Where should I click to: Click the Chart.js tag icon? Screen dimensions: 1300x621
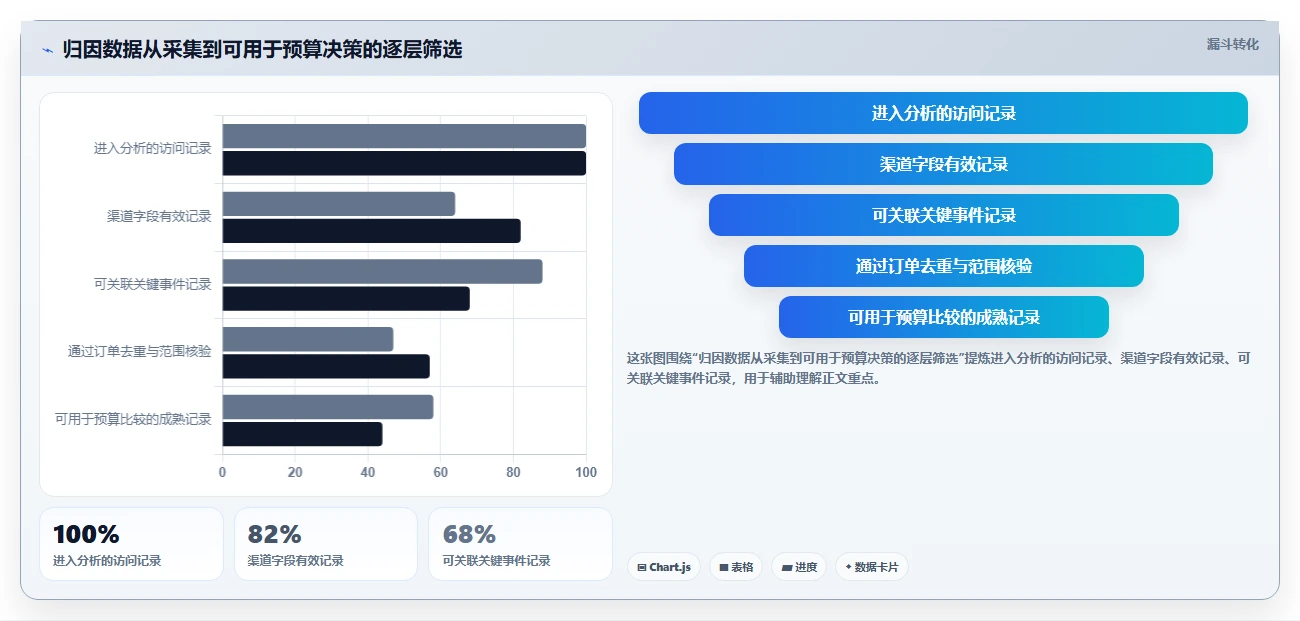[642, 568]
